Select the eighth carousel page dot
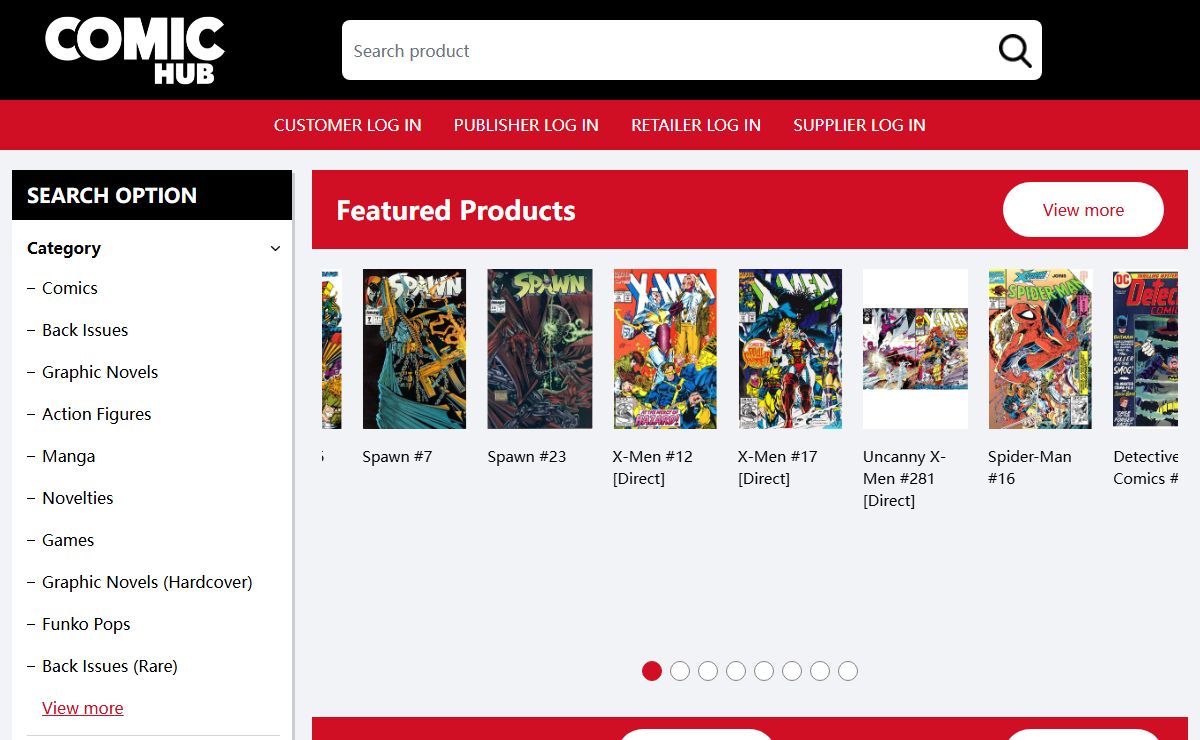Screen dimensions: 1200x740 click(x=848, y=671)
